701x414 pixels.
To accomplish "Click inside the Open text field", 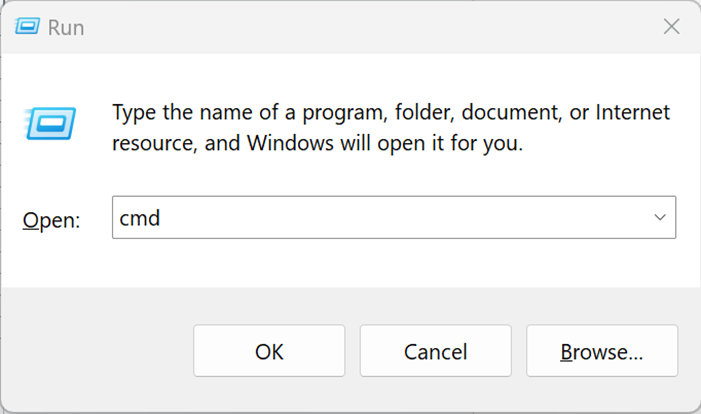I will (x=380, y=217).
